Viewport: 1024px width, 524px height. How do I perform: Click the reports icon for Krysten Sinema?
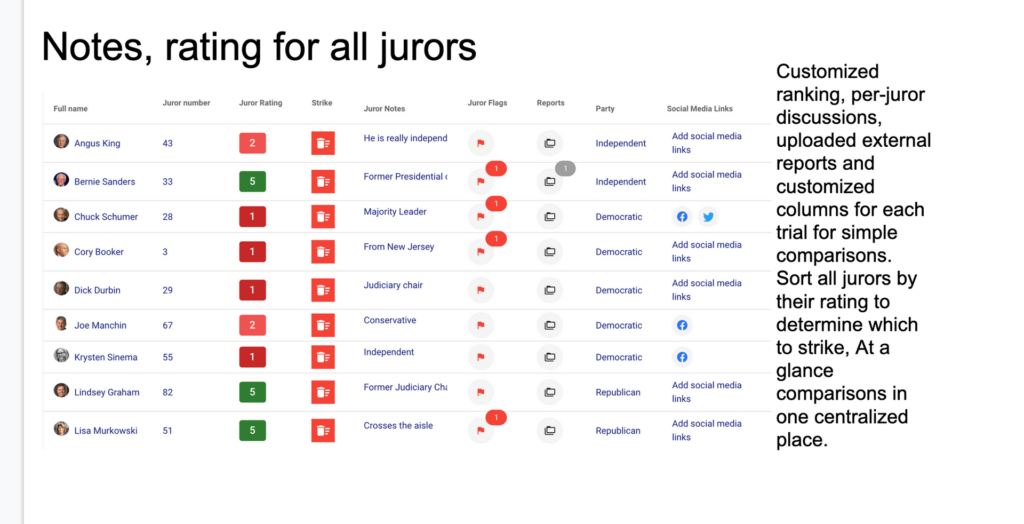tap(550, 357)
